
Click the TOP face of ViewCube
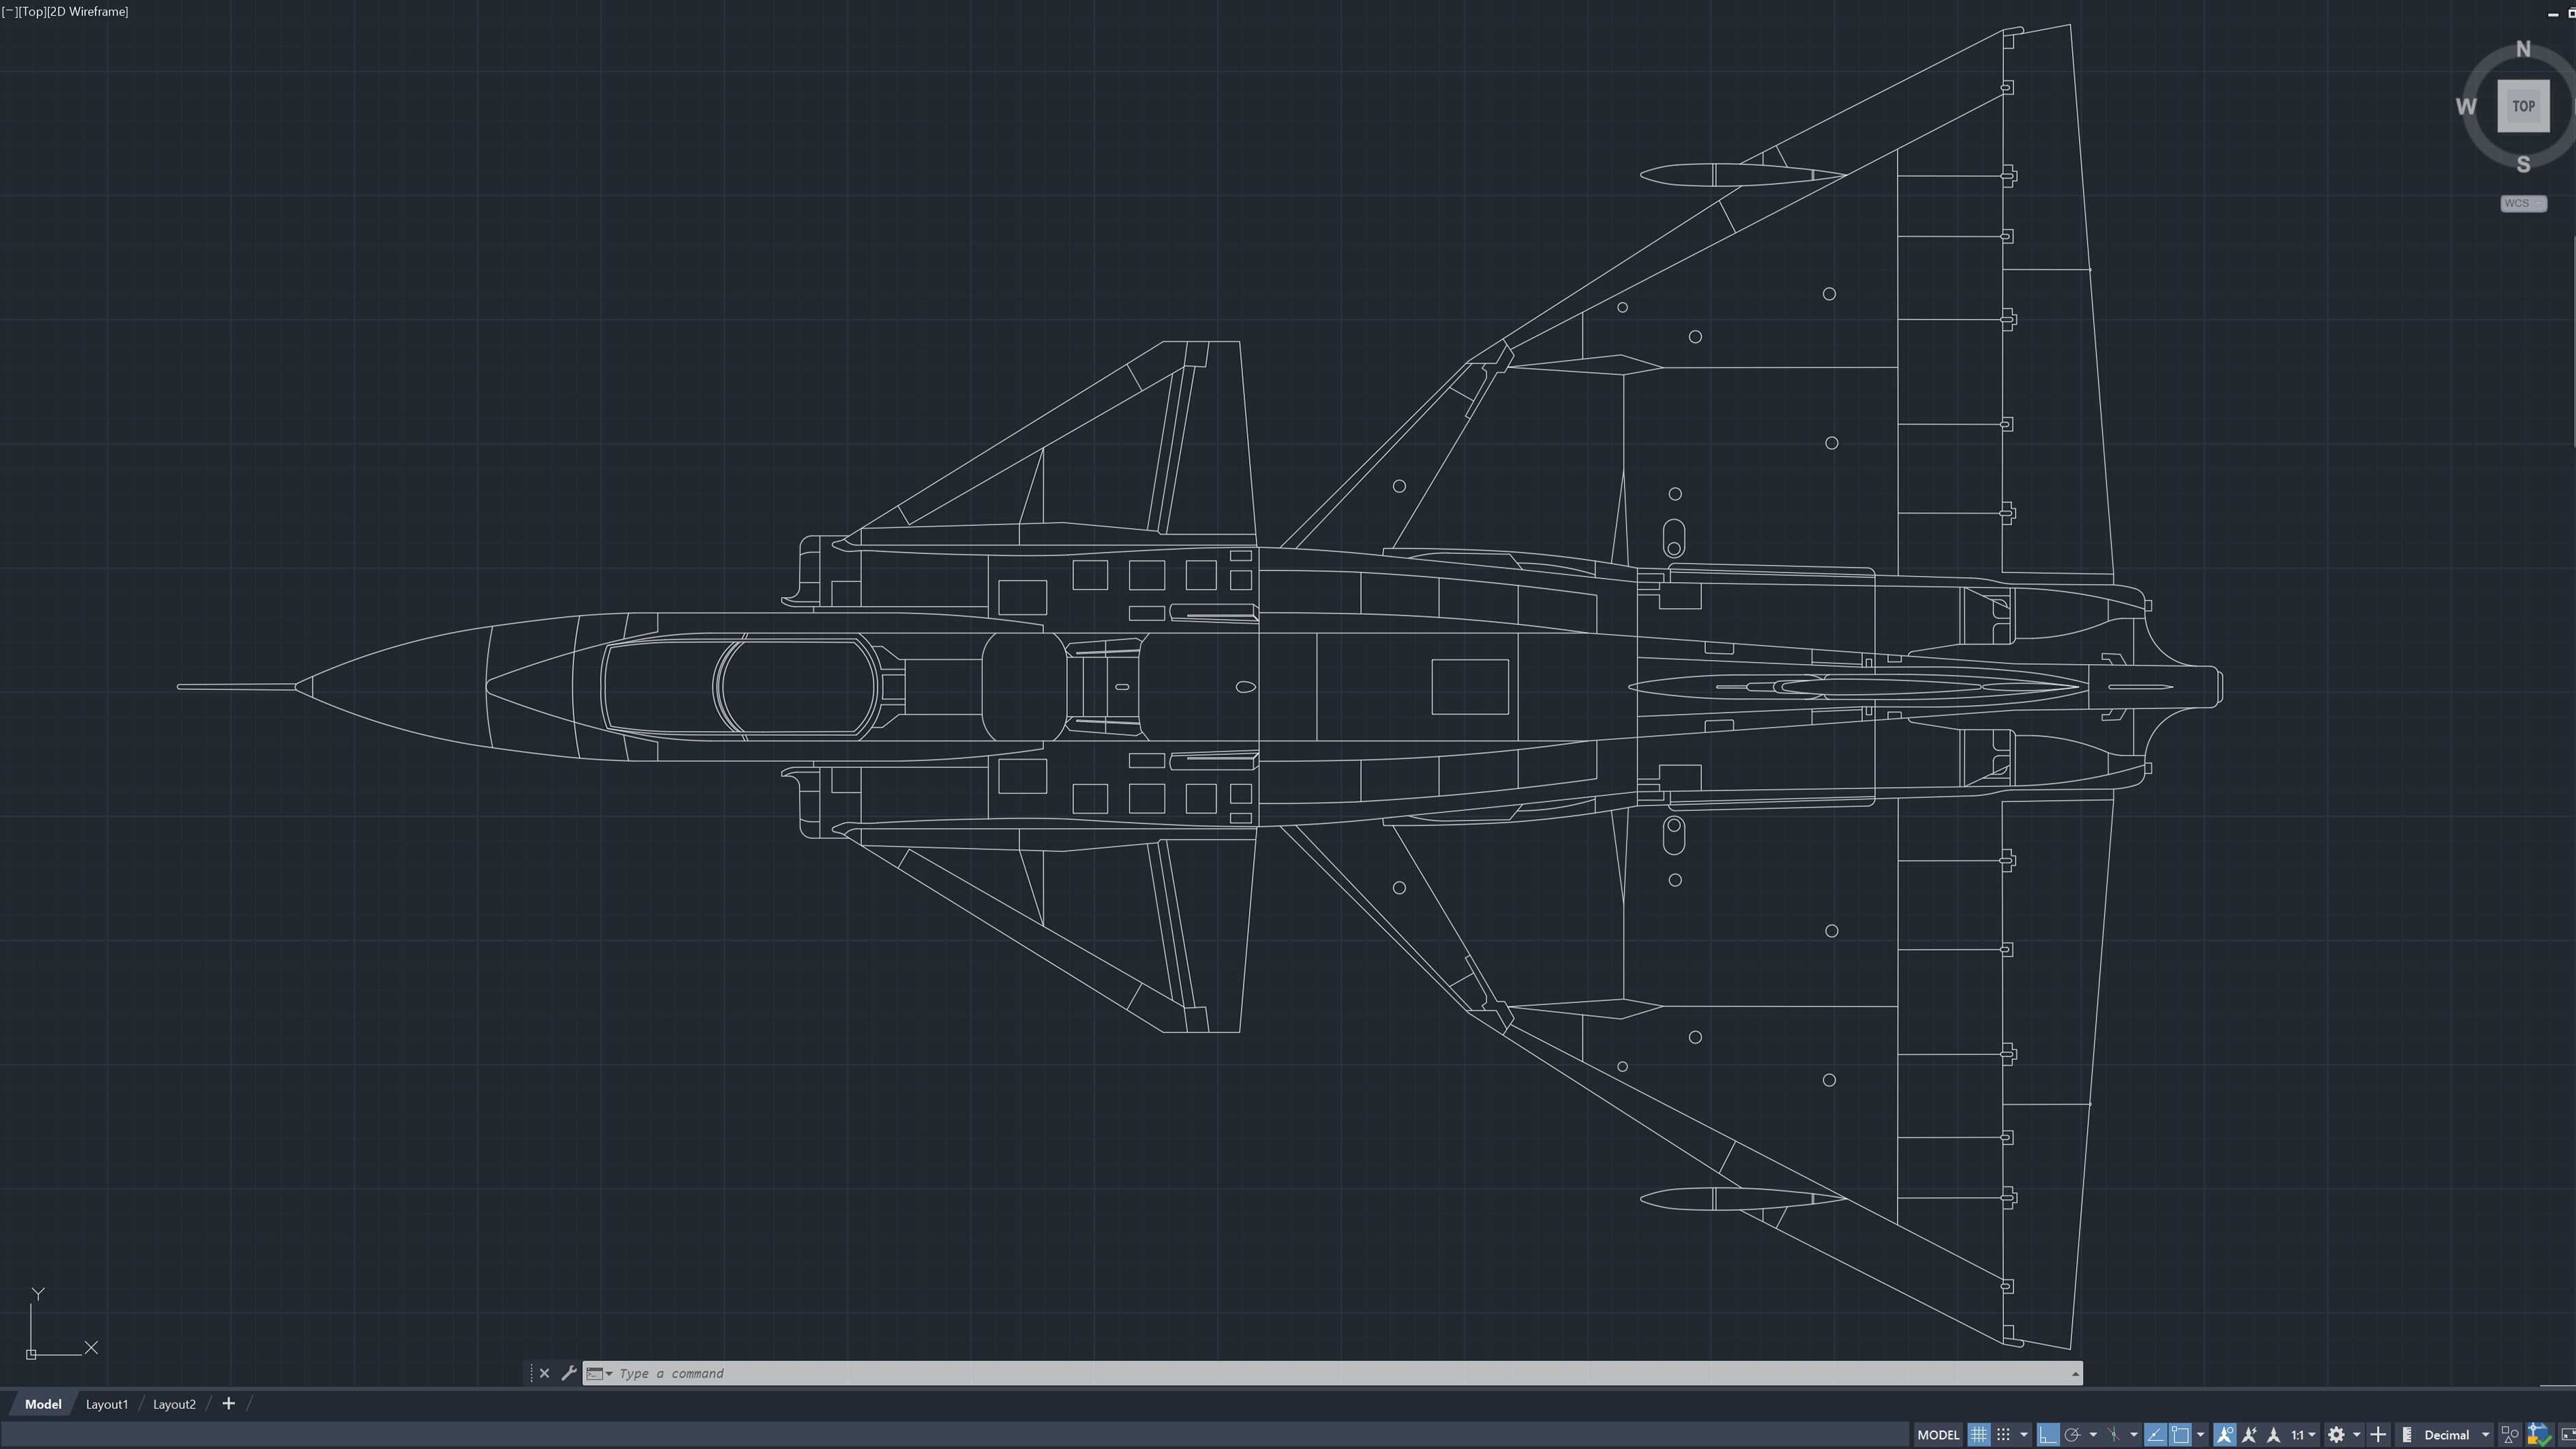click(x=2523, y=106)
